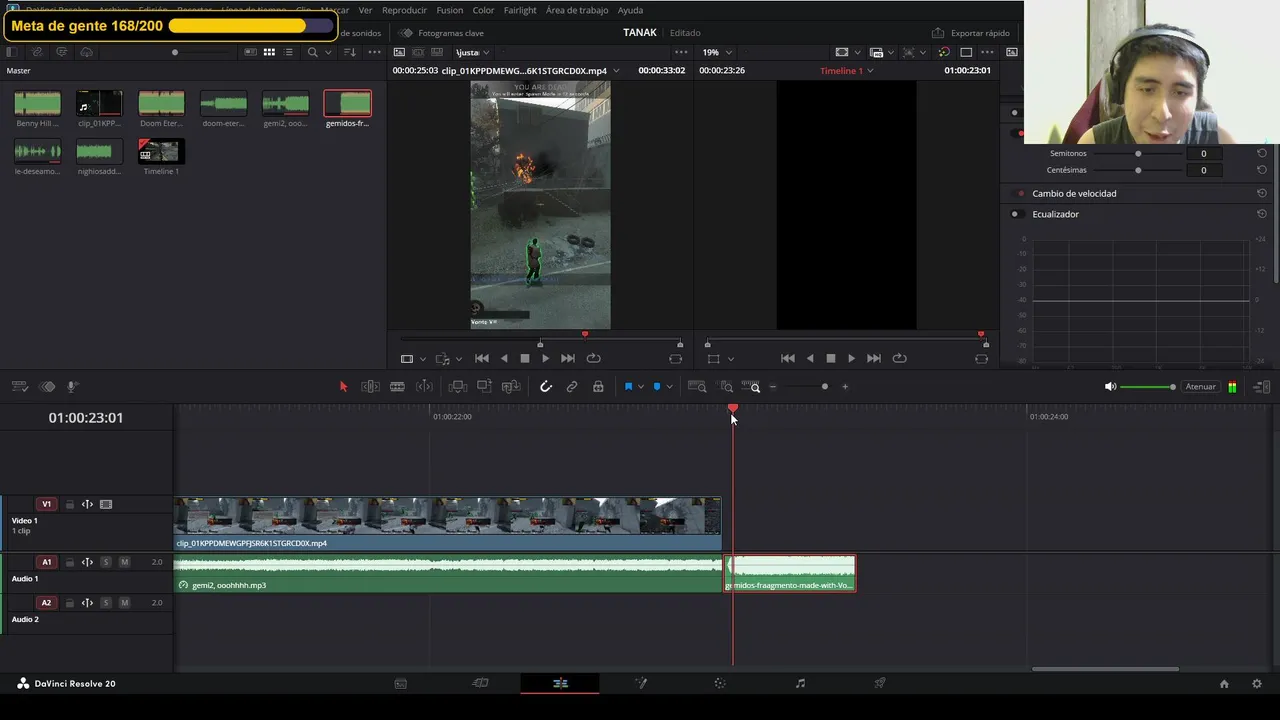Zoom out timeline with minus button
The width and height of the screenshot is (1280, 720).
tap(773, 387)
